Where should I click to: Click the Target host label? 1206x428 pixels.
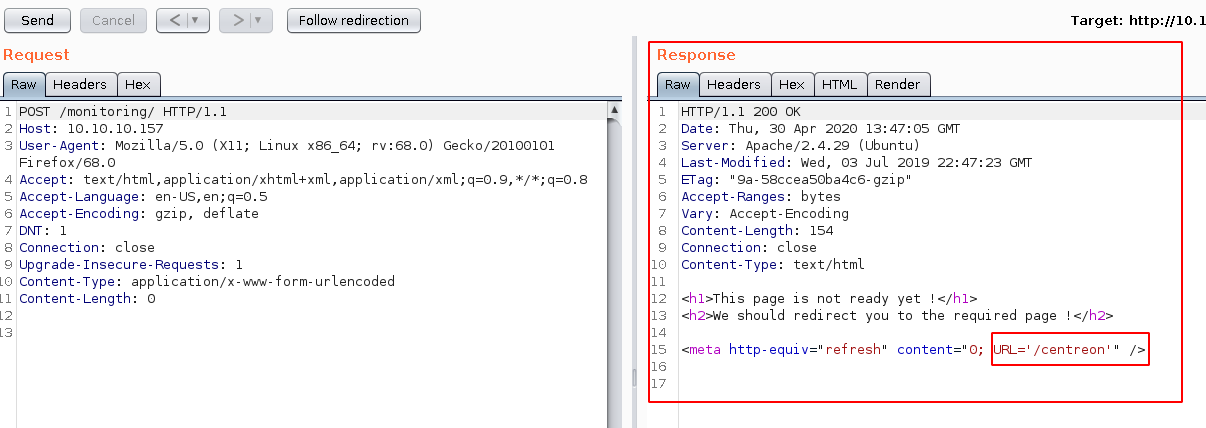[1137, 20]
